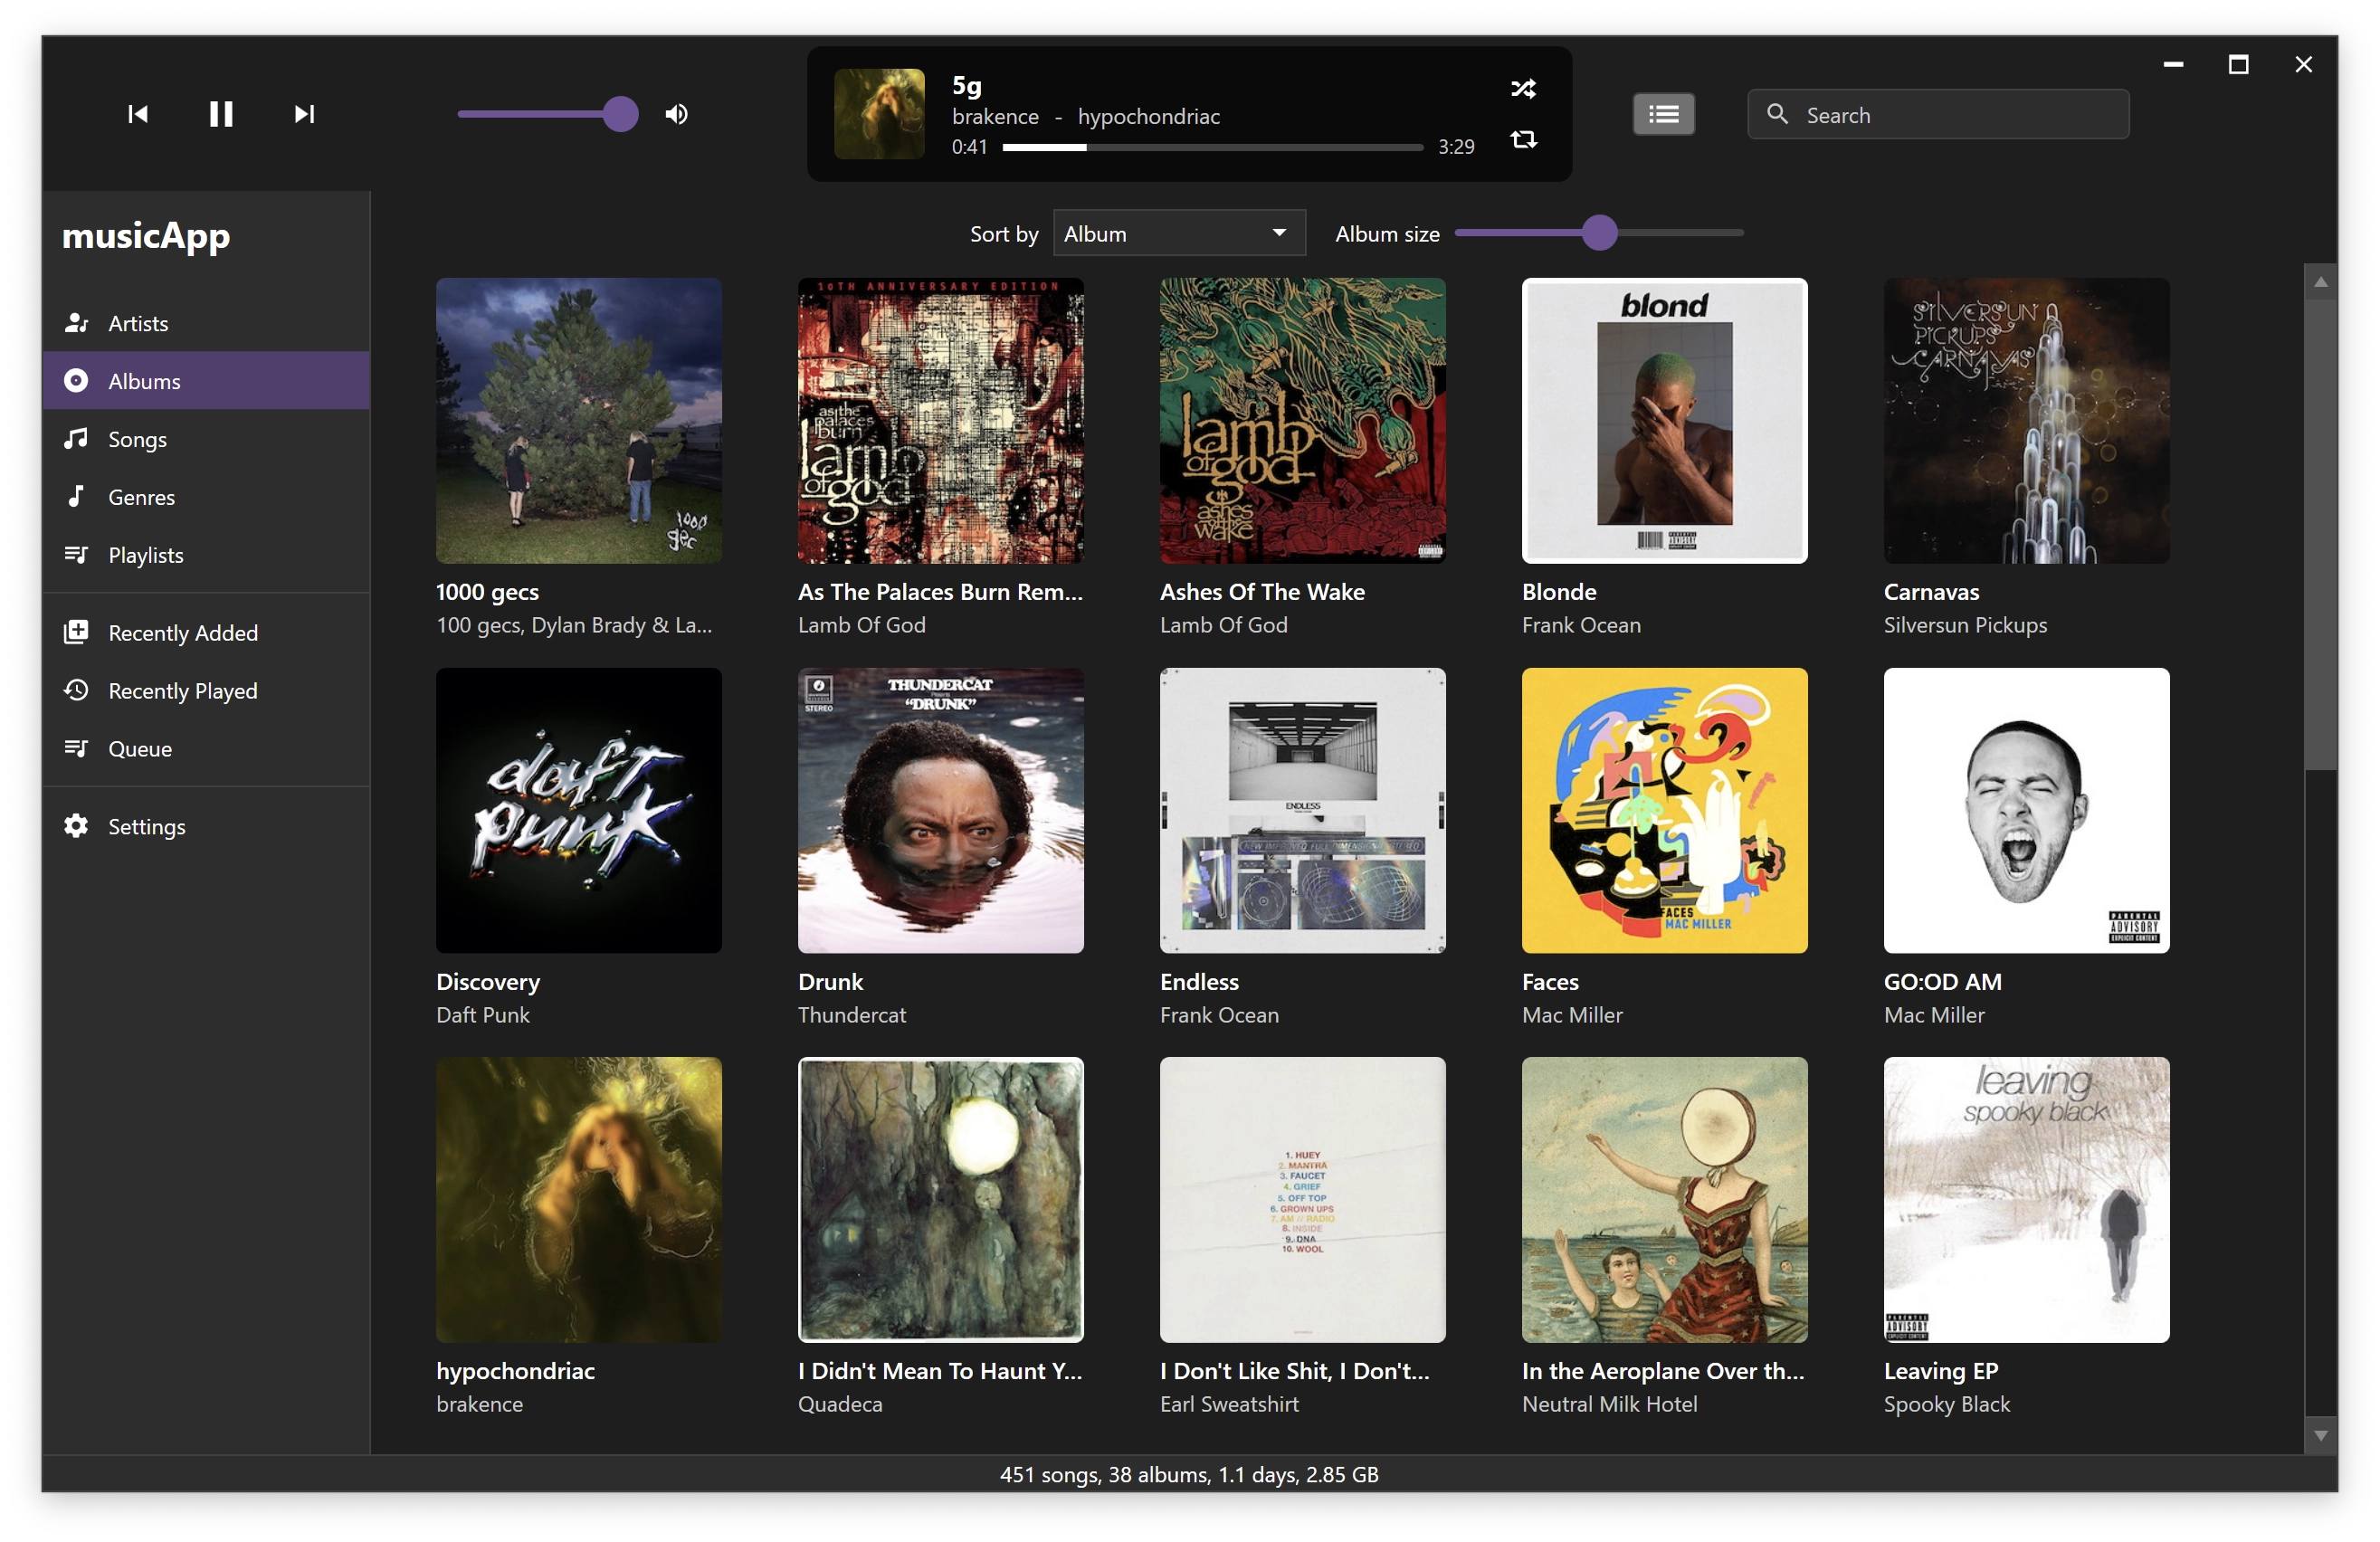Maximize the musicApp window
The width and height of the screenshot is (2380, 1542).
tap(2238, 65)
